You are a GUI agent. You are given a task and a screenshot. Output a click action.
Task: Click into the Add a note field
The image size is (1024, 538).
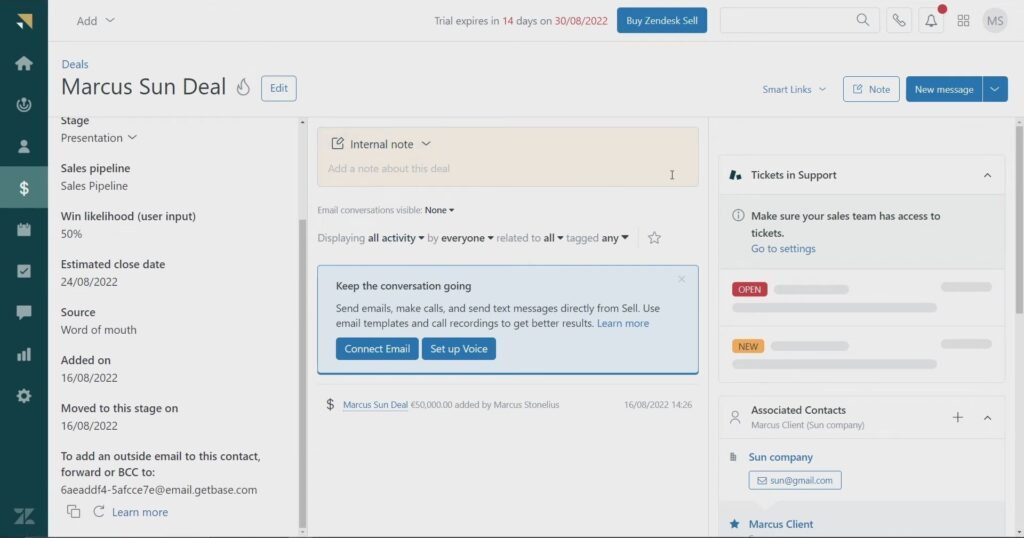click(507, 168)
